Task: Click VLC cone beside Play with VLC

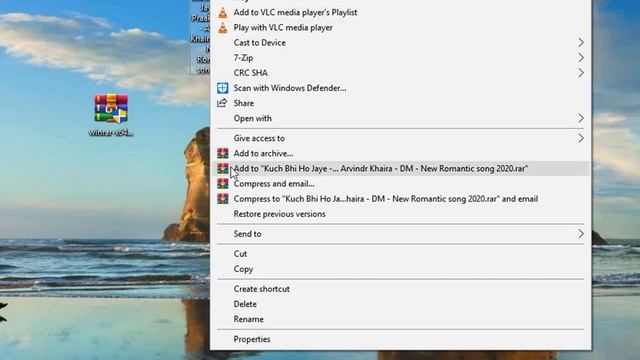Action: 222,28
